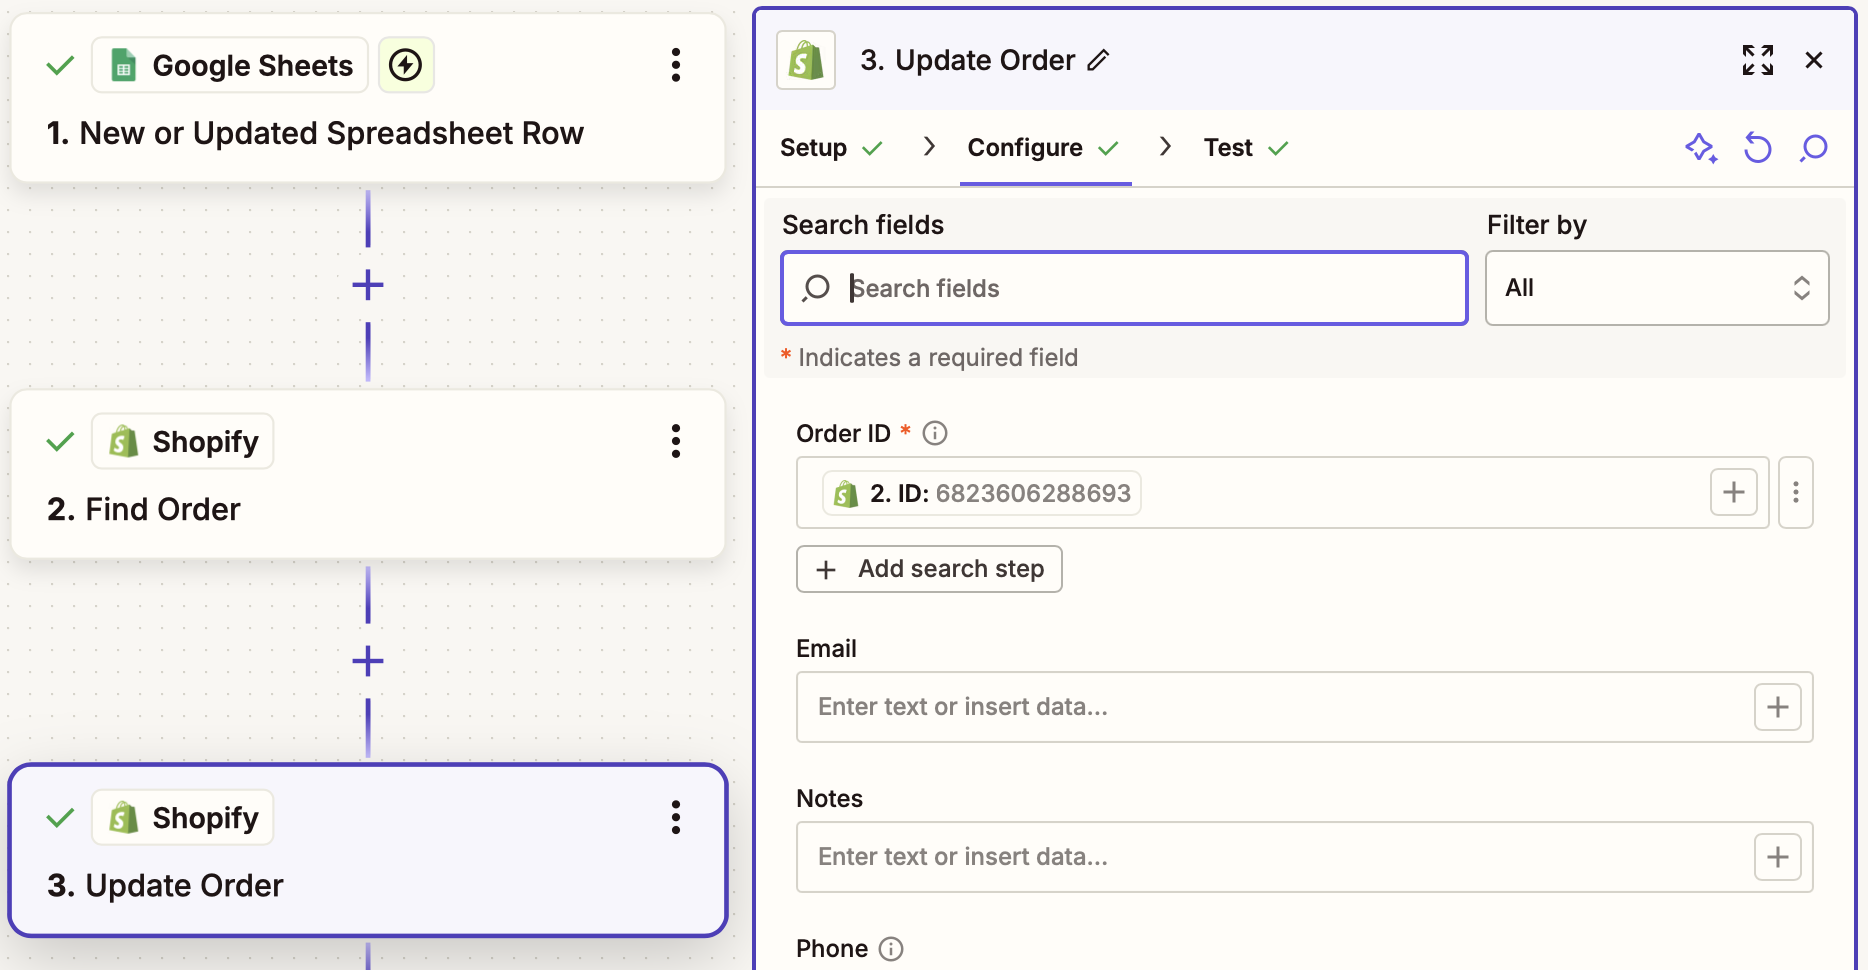Switch to the Configure tab

(1043, 148)
